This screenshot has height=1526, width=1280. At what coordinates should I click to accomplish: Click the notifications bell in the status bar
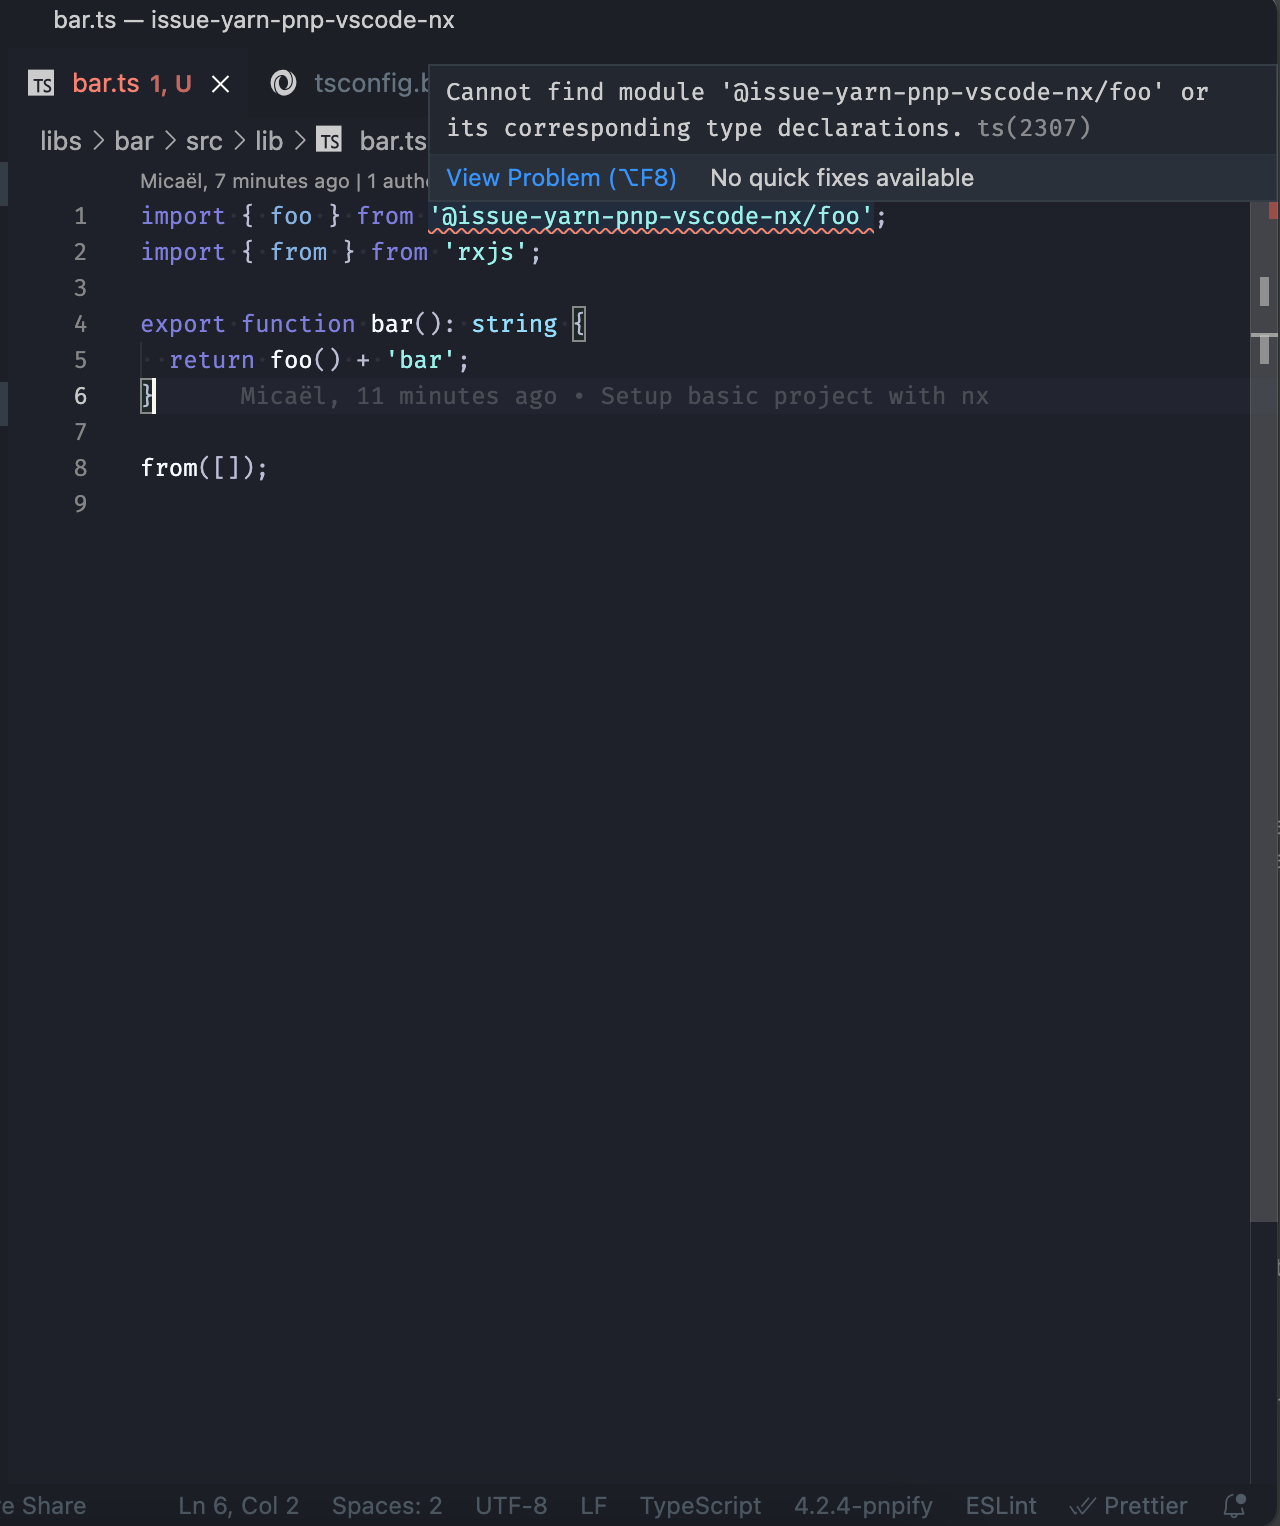tap(1232, 1505)
